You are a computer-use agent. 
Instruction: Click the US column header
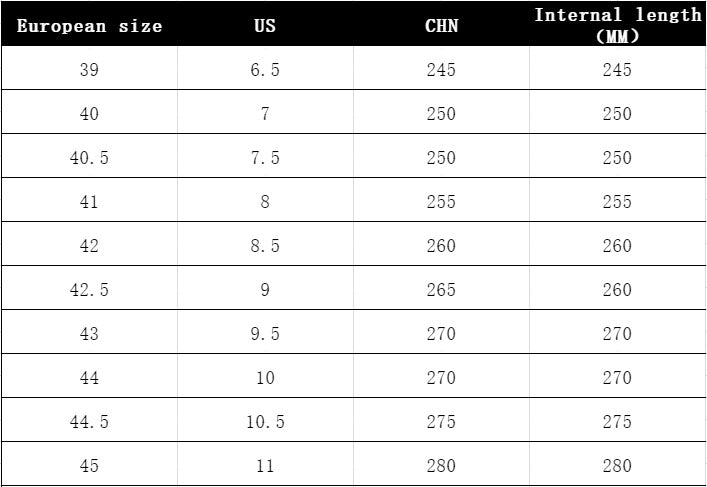click(x=265, y=26)
